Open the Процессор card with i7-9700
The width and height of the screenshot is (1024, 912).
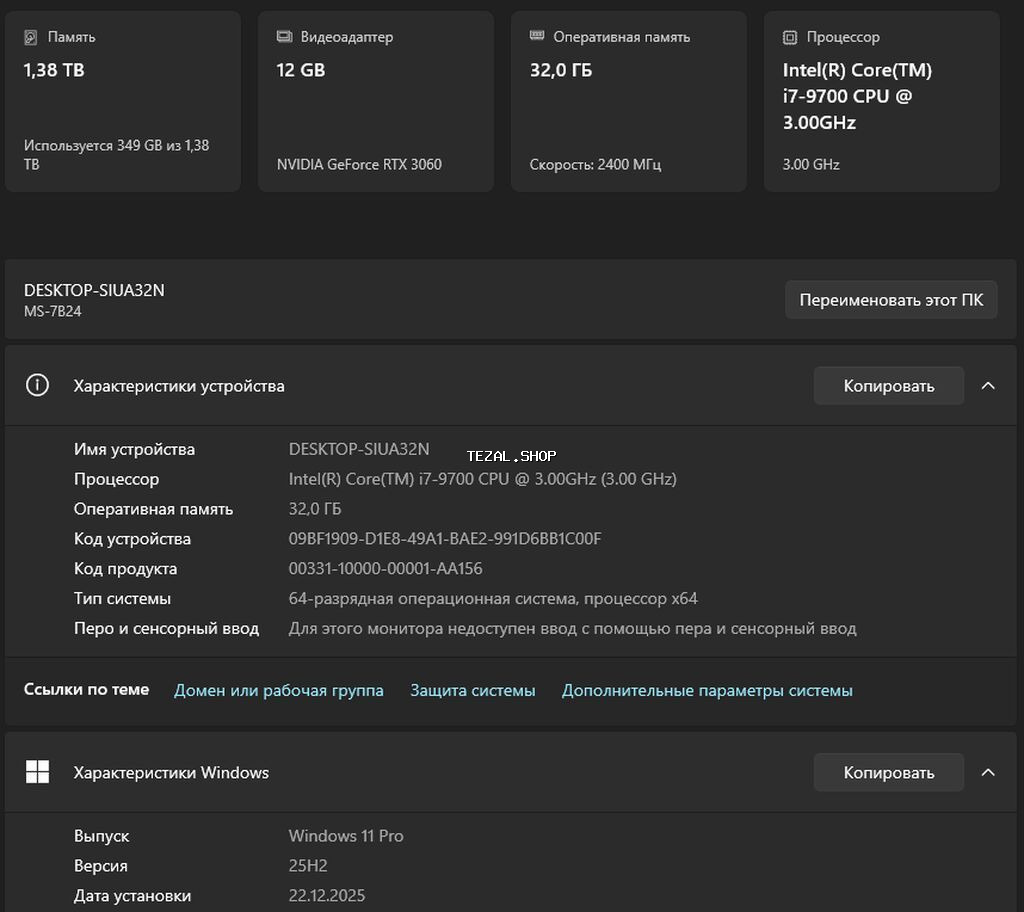(x=882, y=101)
